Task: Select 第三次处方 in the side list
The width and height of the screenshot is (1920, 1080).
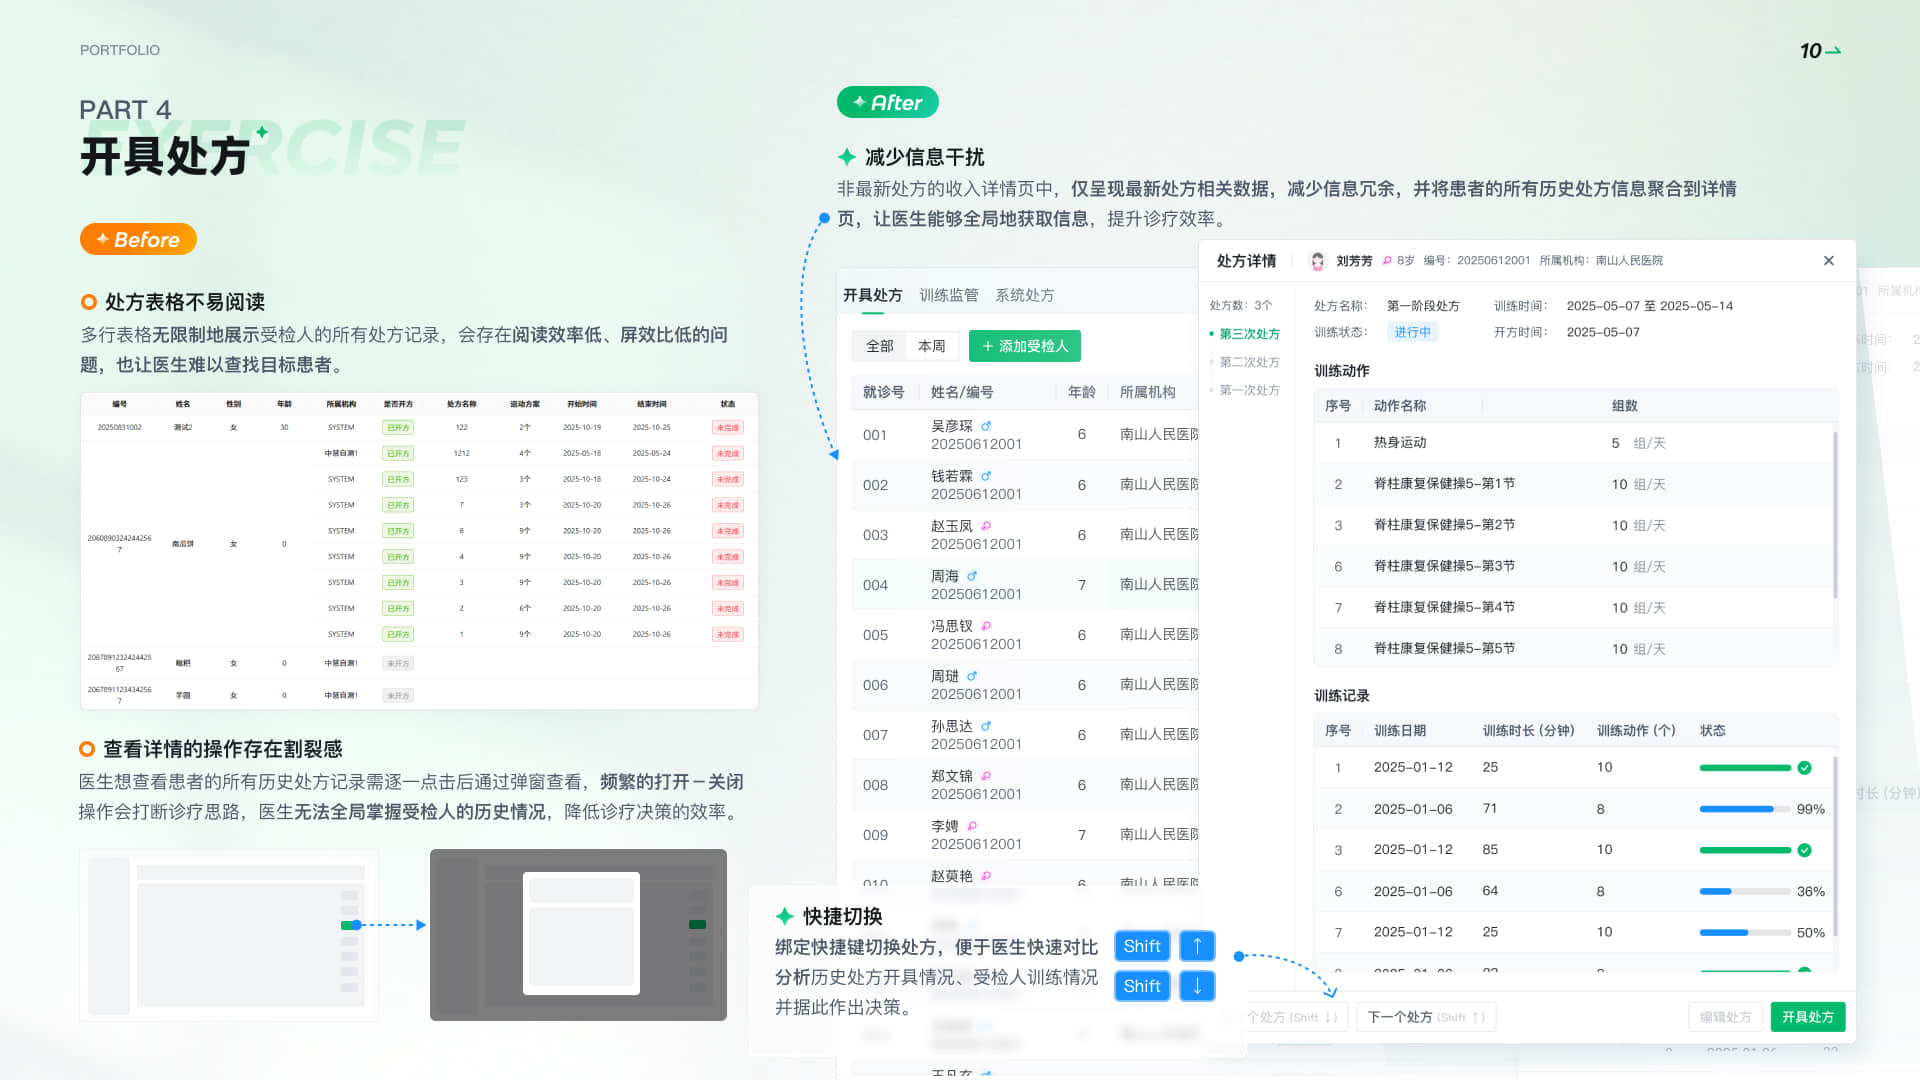Action: (1249, 334)
